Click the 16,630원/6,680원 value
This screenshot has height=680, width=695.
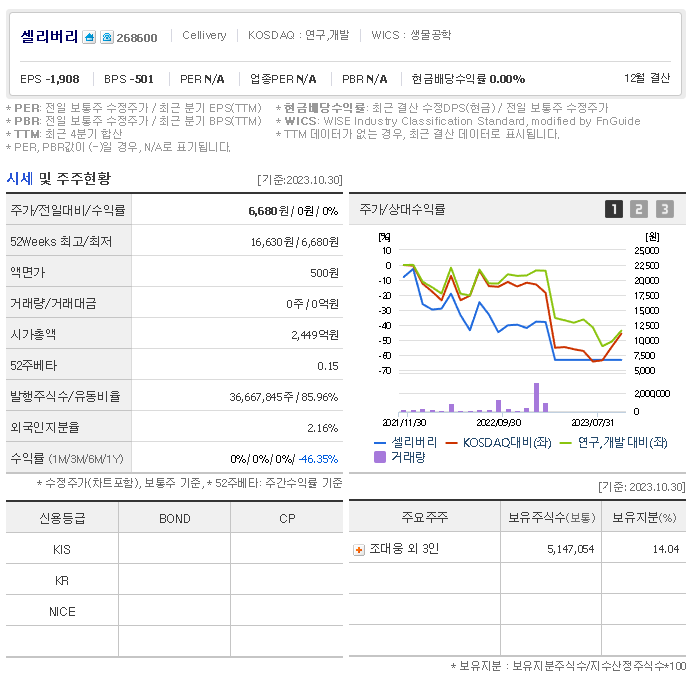point(295,242)
